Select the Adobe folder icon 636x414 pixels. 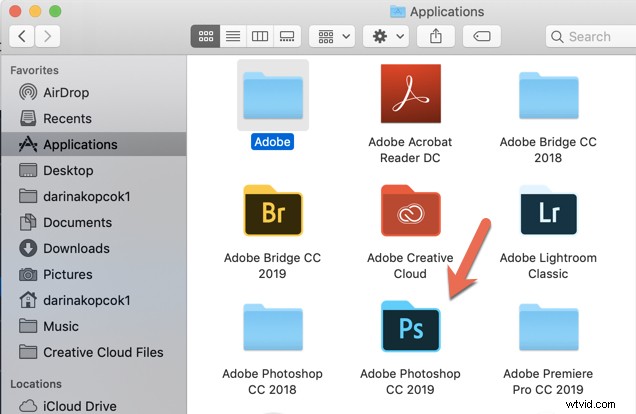(273, 95)
